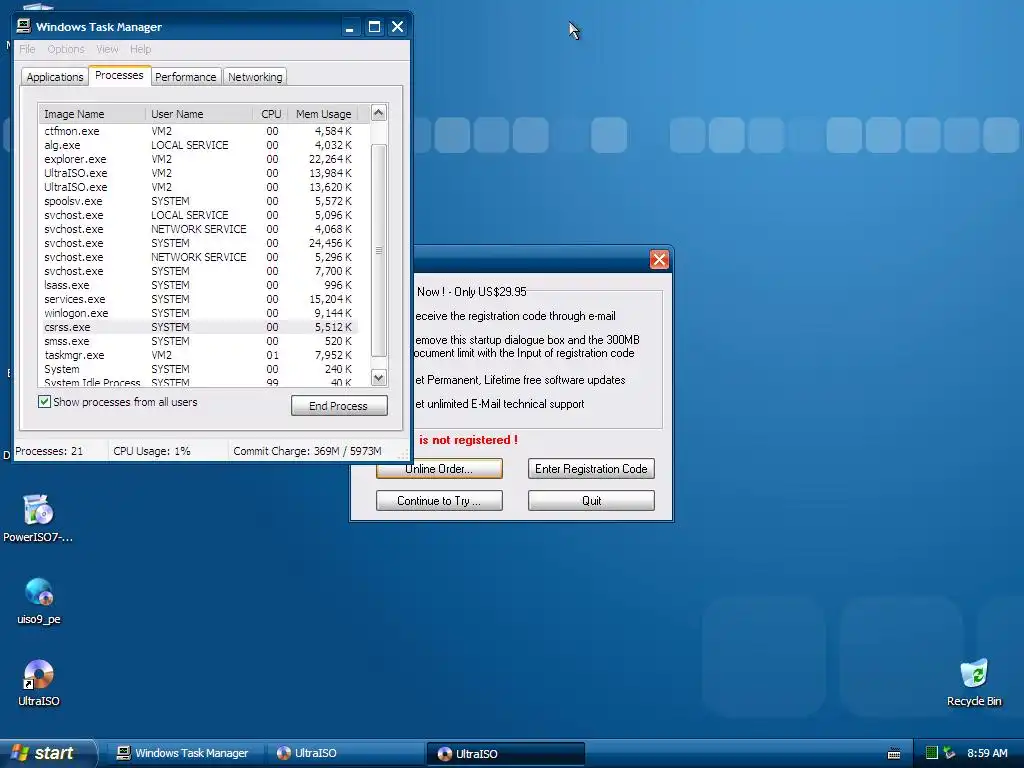Click the End Process button
Image resolution: width=1024 pixels, height=768 pixels.
(x=339, y=406)
